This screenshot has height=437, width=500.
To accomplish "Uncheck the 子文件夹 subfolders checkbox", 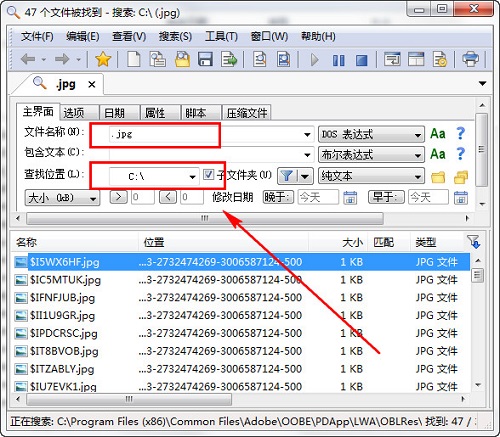I will (x=208, y=174).
